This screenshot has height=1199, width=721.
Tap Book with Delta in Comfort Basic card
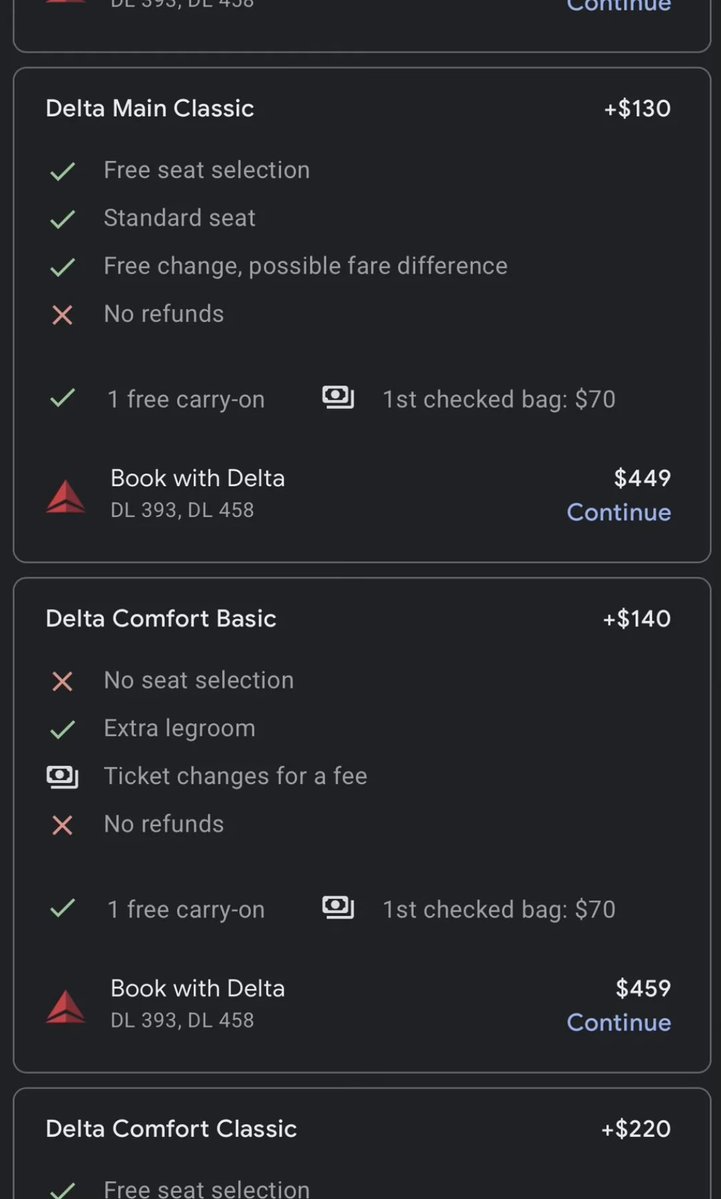tap(197, 989)
